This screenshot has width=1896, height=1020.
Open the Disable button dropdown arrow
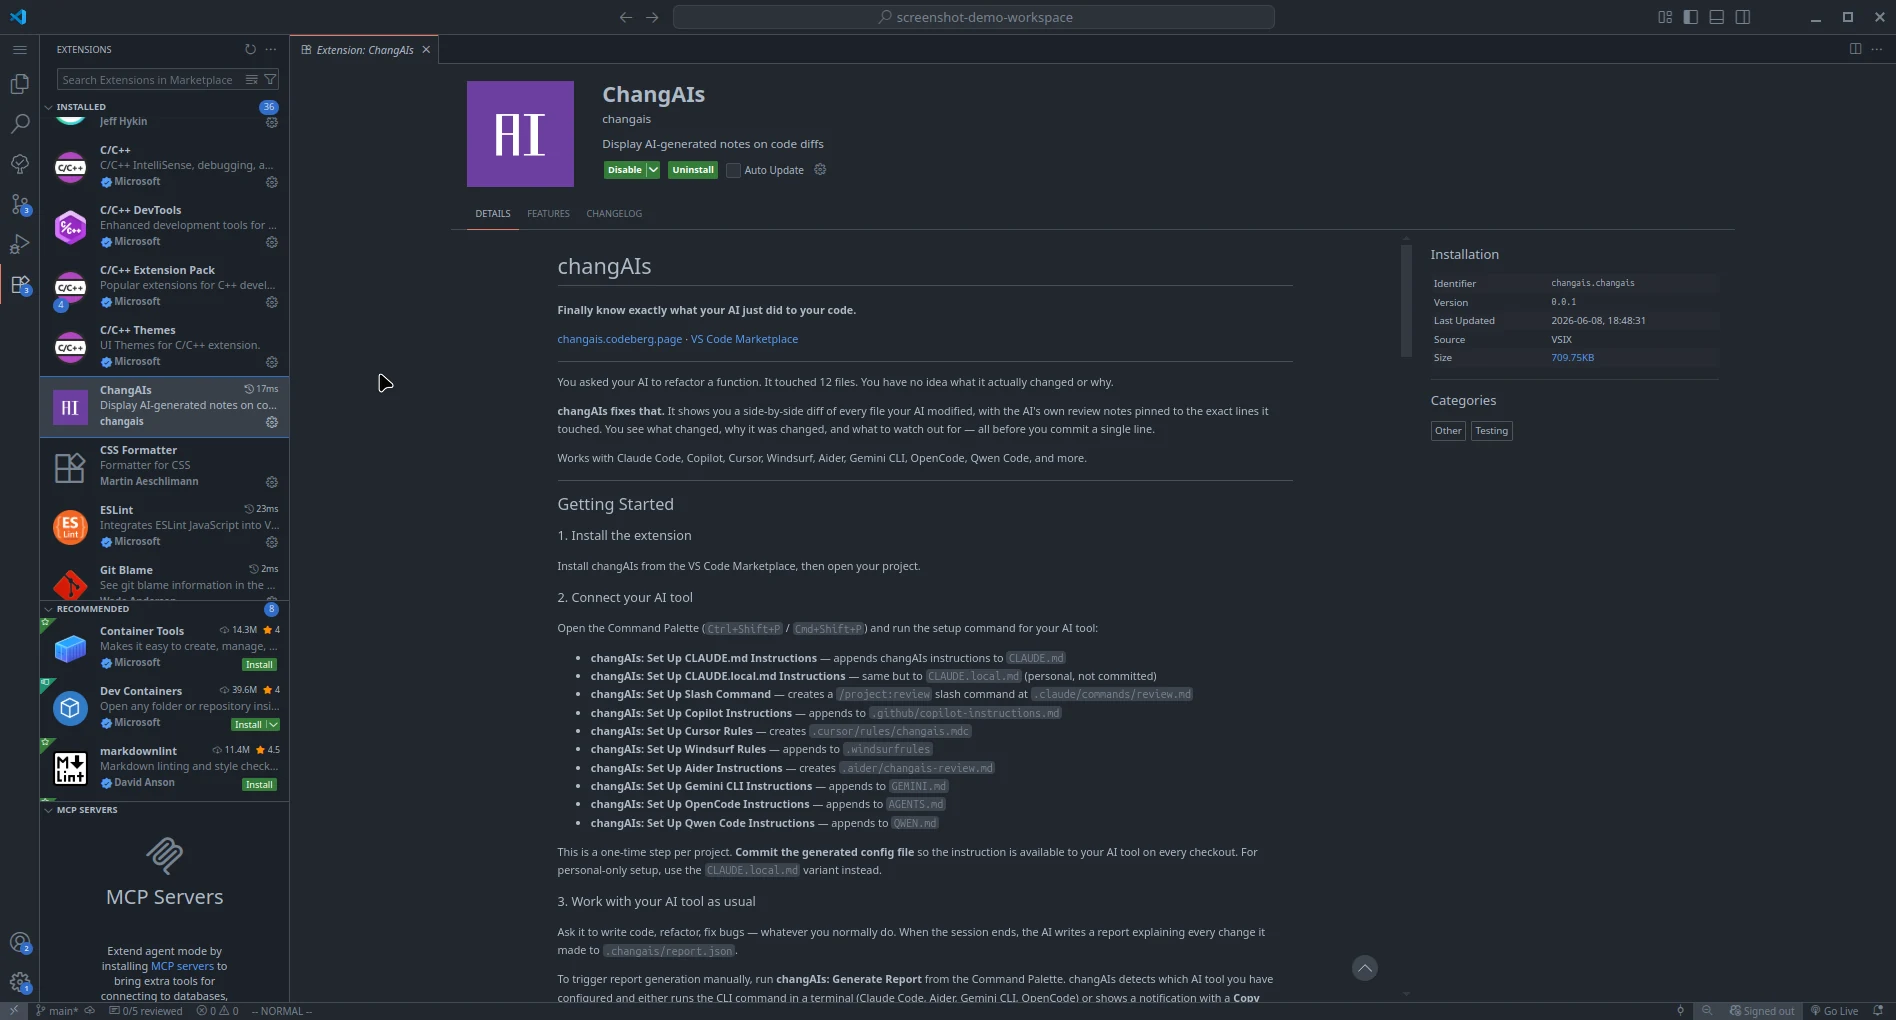(653, 170)
